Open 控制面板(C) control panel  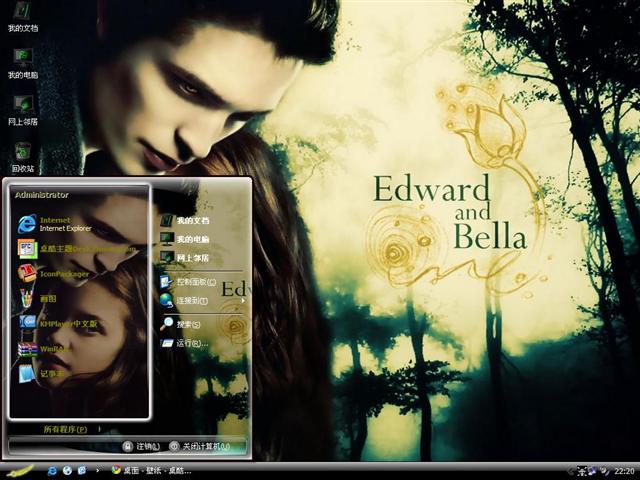pos(188,282)
